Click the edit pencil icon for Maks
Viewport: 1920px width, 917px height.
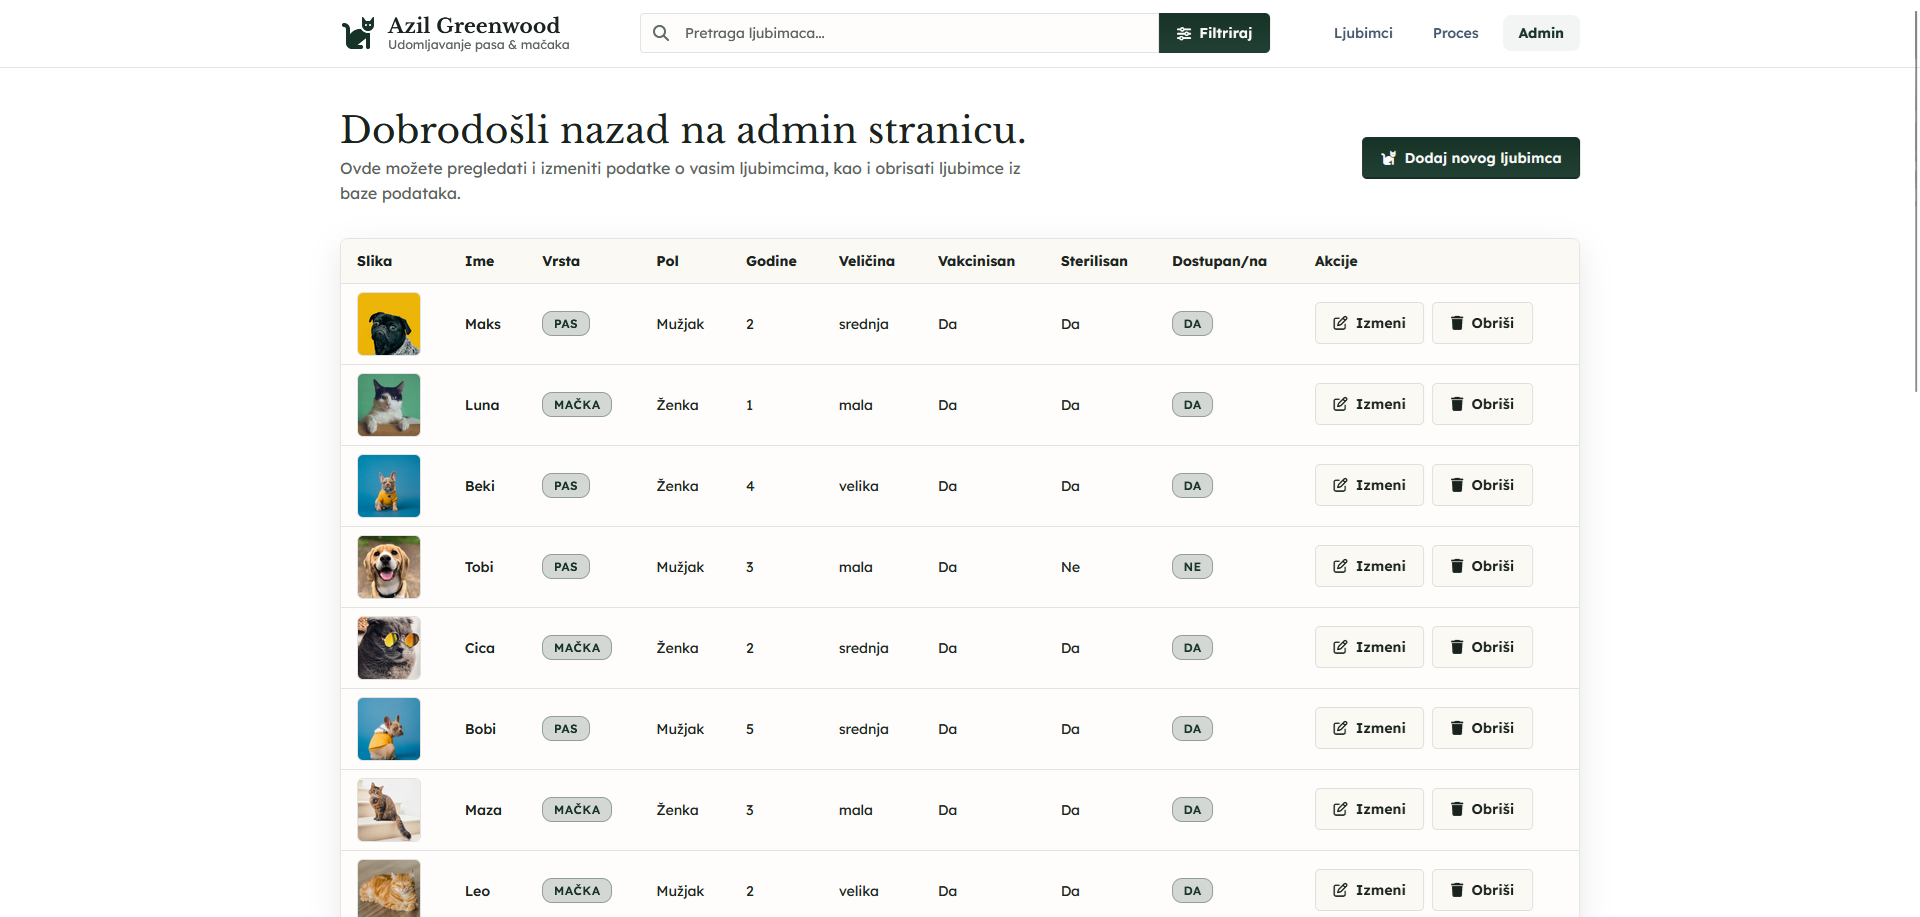pyautogui.click(x=1340, y=323)
